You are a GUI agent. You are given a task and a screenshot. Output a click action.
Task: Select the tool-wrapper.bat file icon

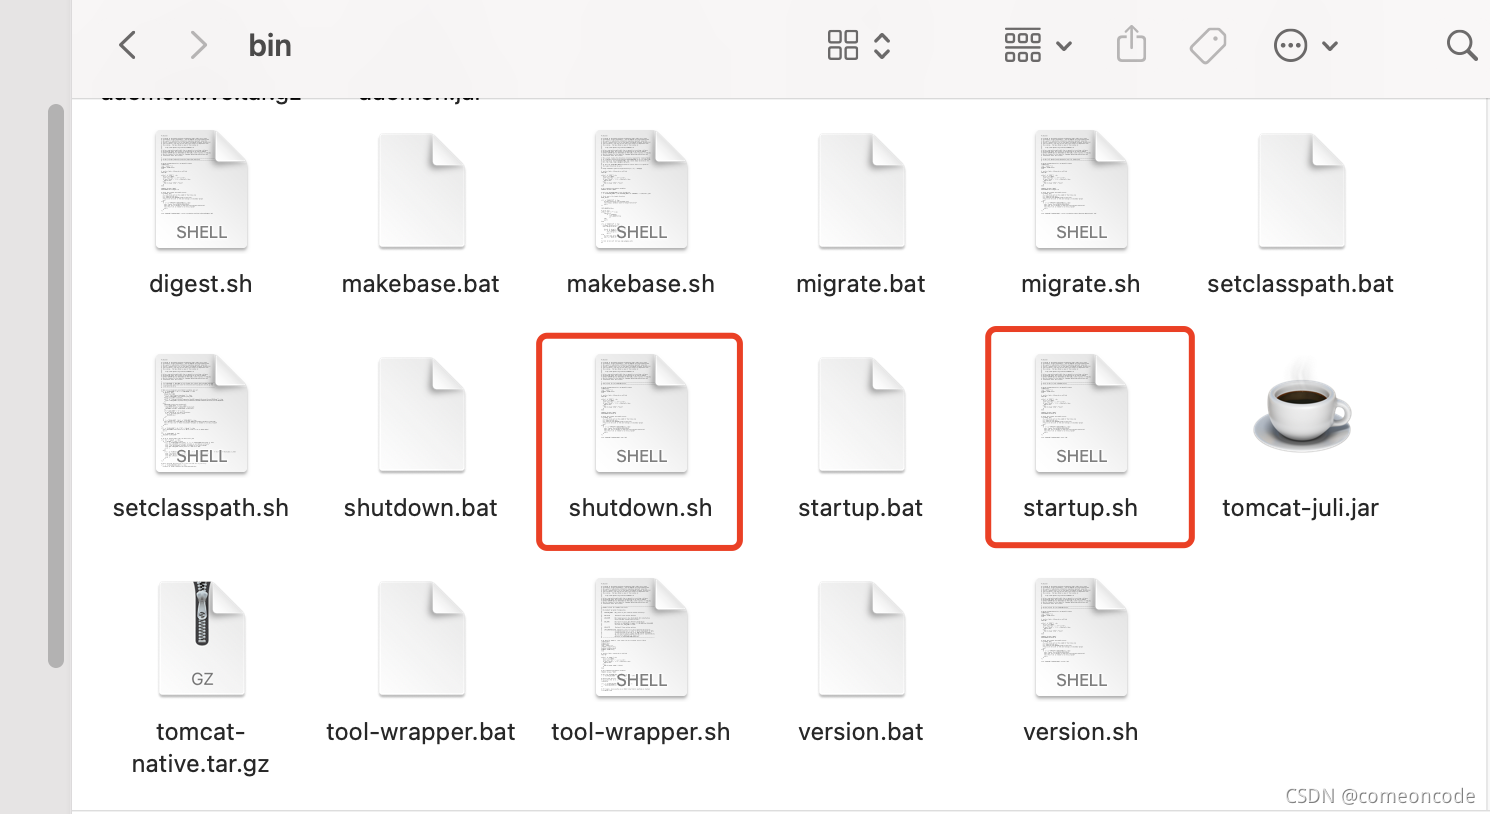coord(421,638)
